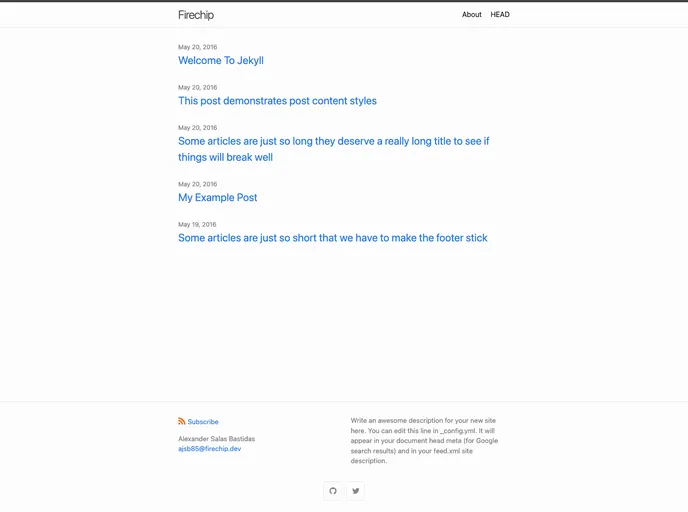Click the ajsb85@firechip.dev email link
Screen dimensions: 688x512
tap(209, 449)
